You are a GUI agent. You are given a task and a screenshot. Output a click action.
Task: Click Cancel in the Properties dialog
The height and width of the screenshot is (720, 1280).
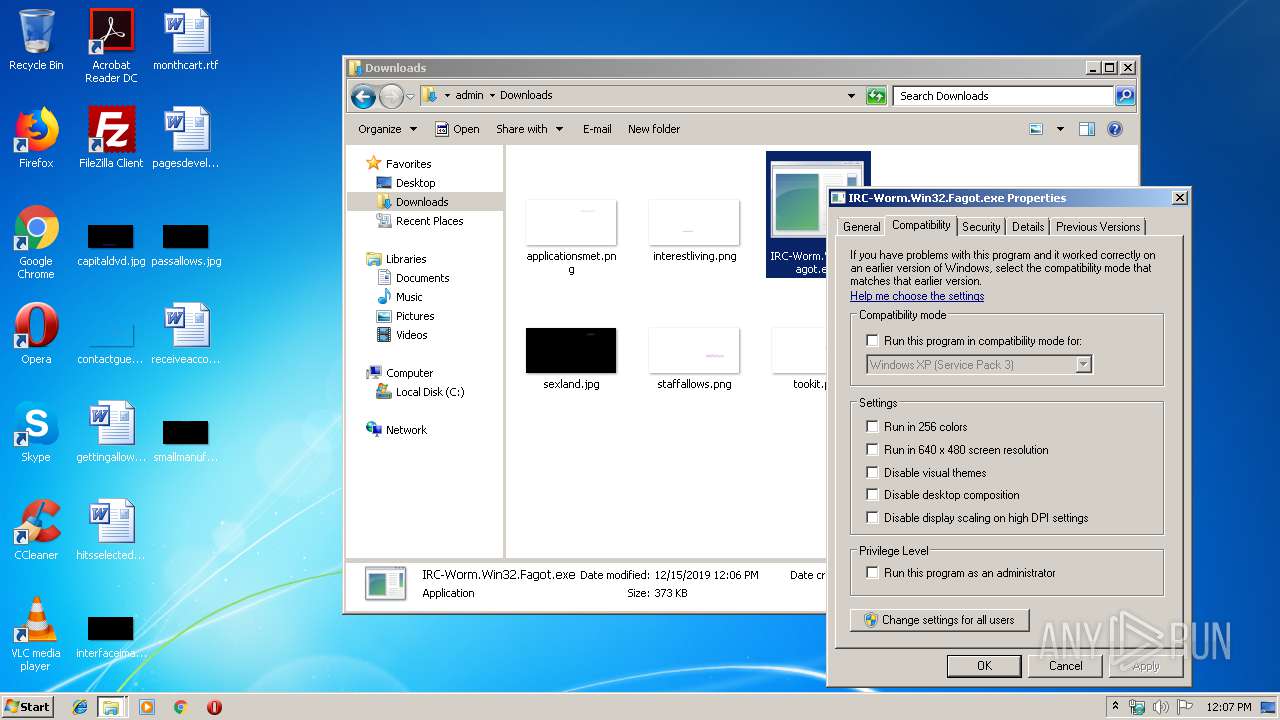coord(1065,666)
